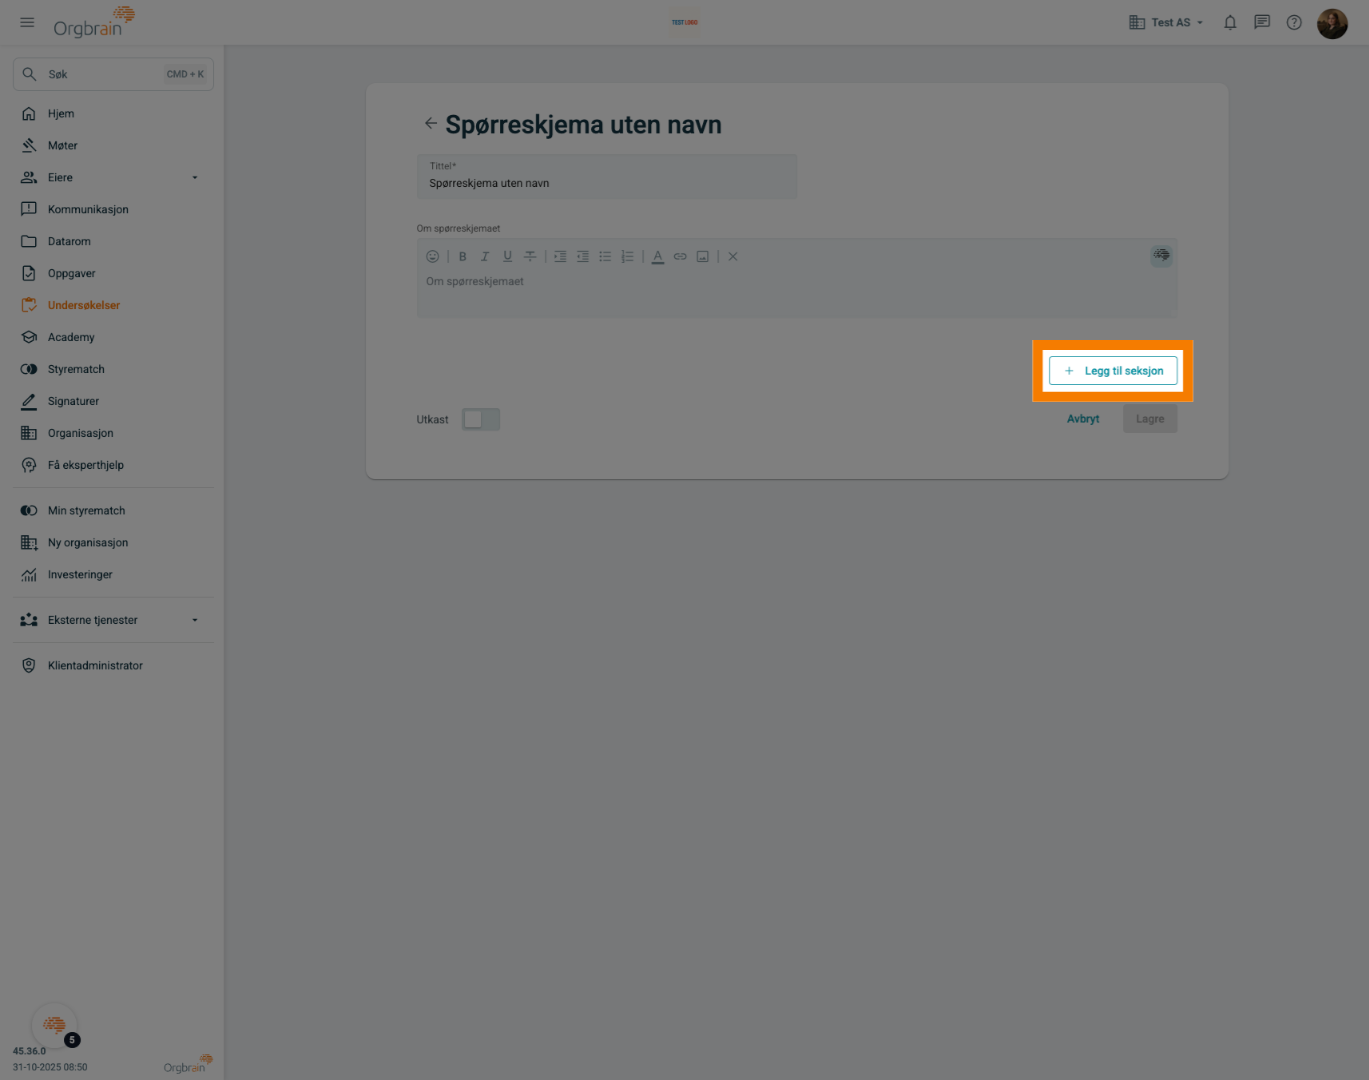The width and height of the screenshot is (1369, 1080).
Task: Open the floating Orgbrain assistant bubble
Action: pos(54,1025)
